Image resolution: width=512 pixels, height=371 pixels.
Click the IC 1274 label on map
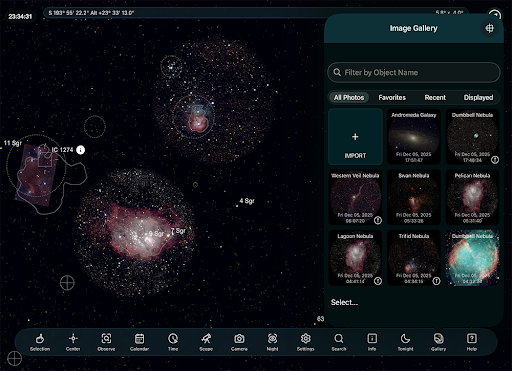click(x=62, y=150)
